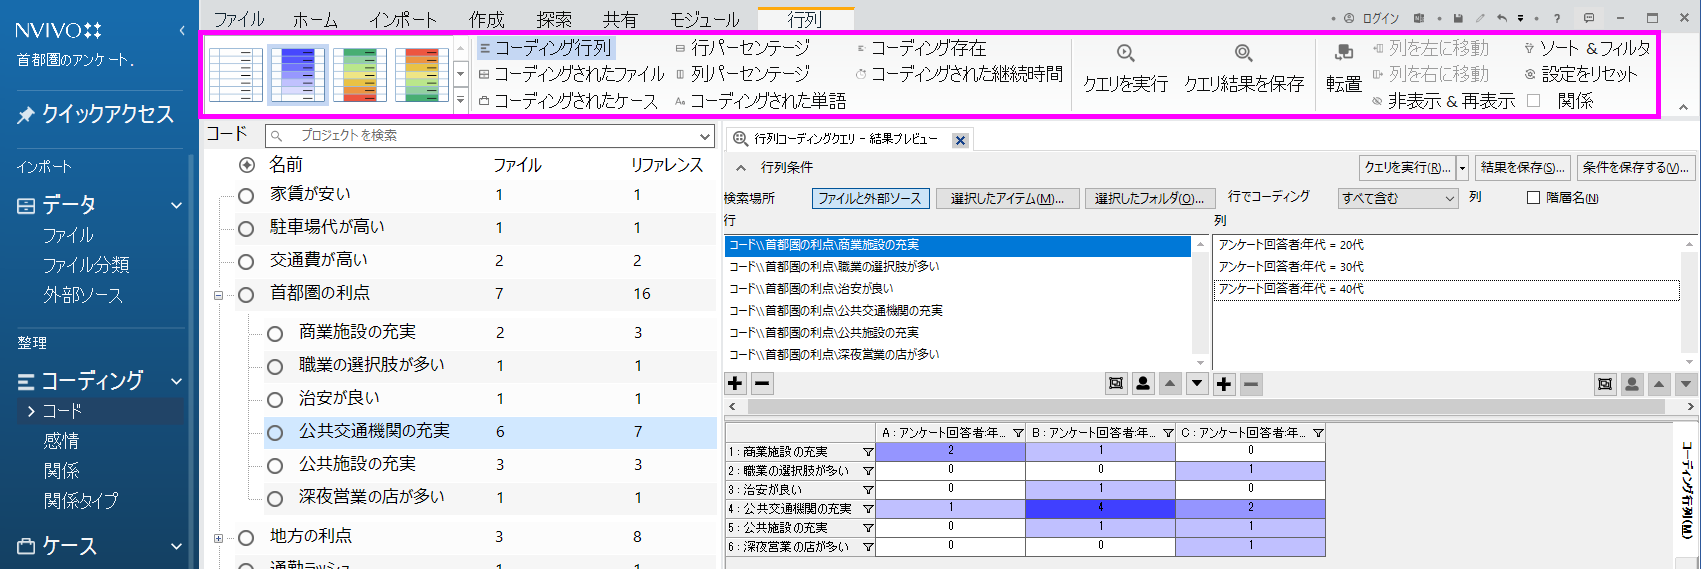Transpose the matrix with the 転置 icon
Screen dimensions: 1701x569
(1344, 52)
